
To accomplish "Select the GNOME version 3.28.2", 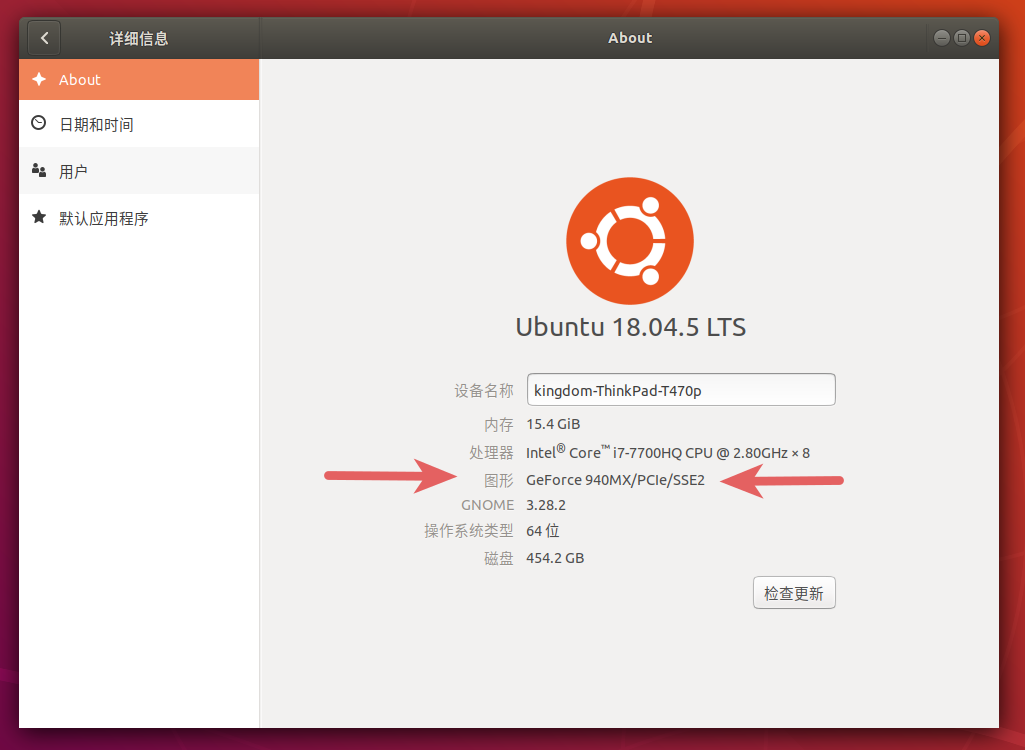I will (546, 505).
